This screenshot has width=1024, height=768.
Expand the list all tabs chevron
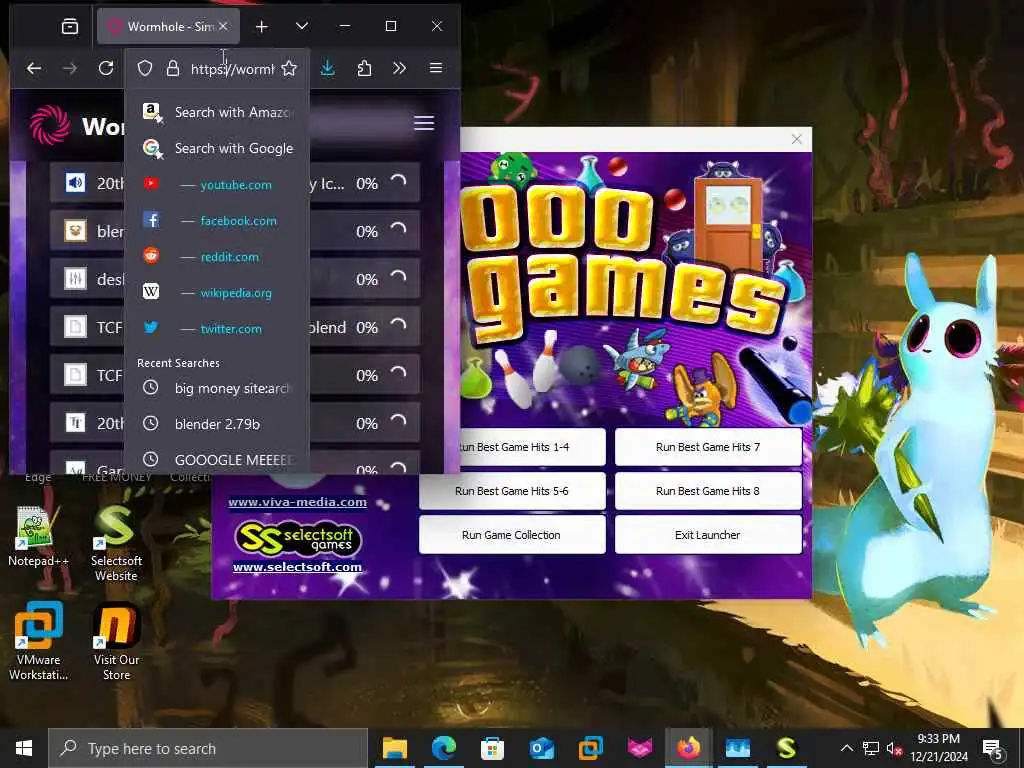(x=302, y=27)
